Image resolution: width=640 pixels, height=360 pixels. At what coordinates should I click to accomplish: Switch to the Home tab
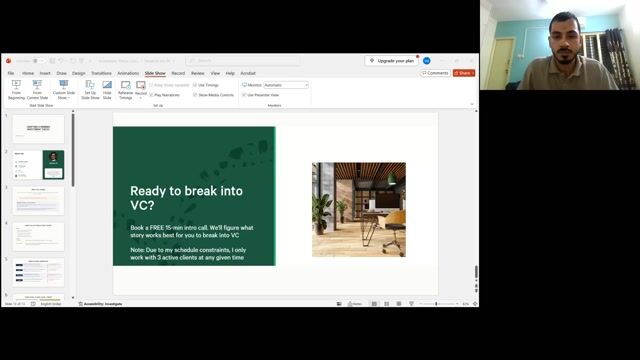[28, 73]
